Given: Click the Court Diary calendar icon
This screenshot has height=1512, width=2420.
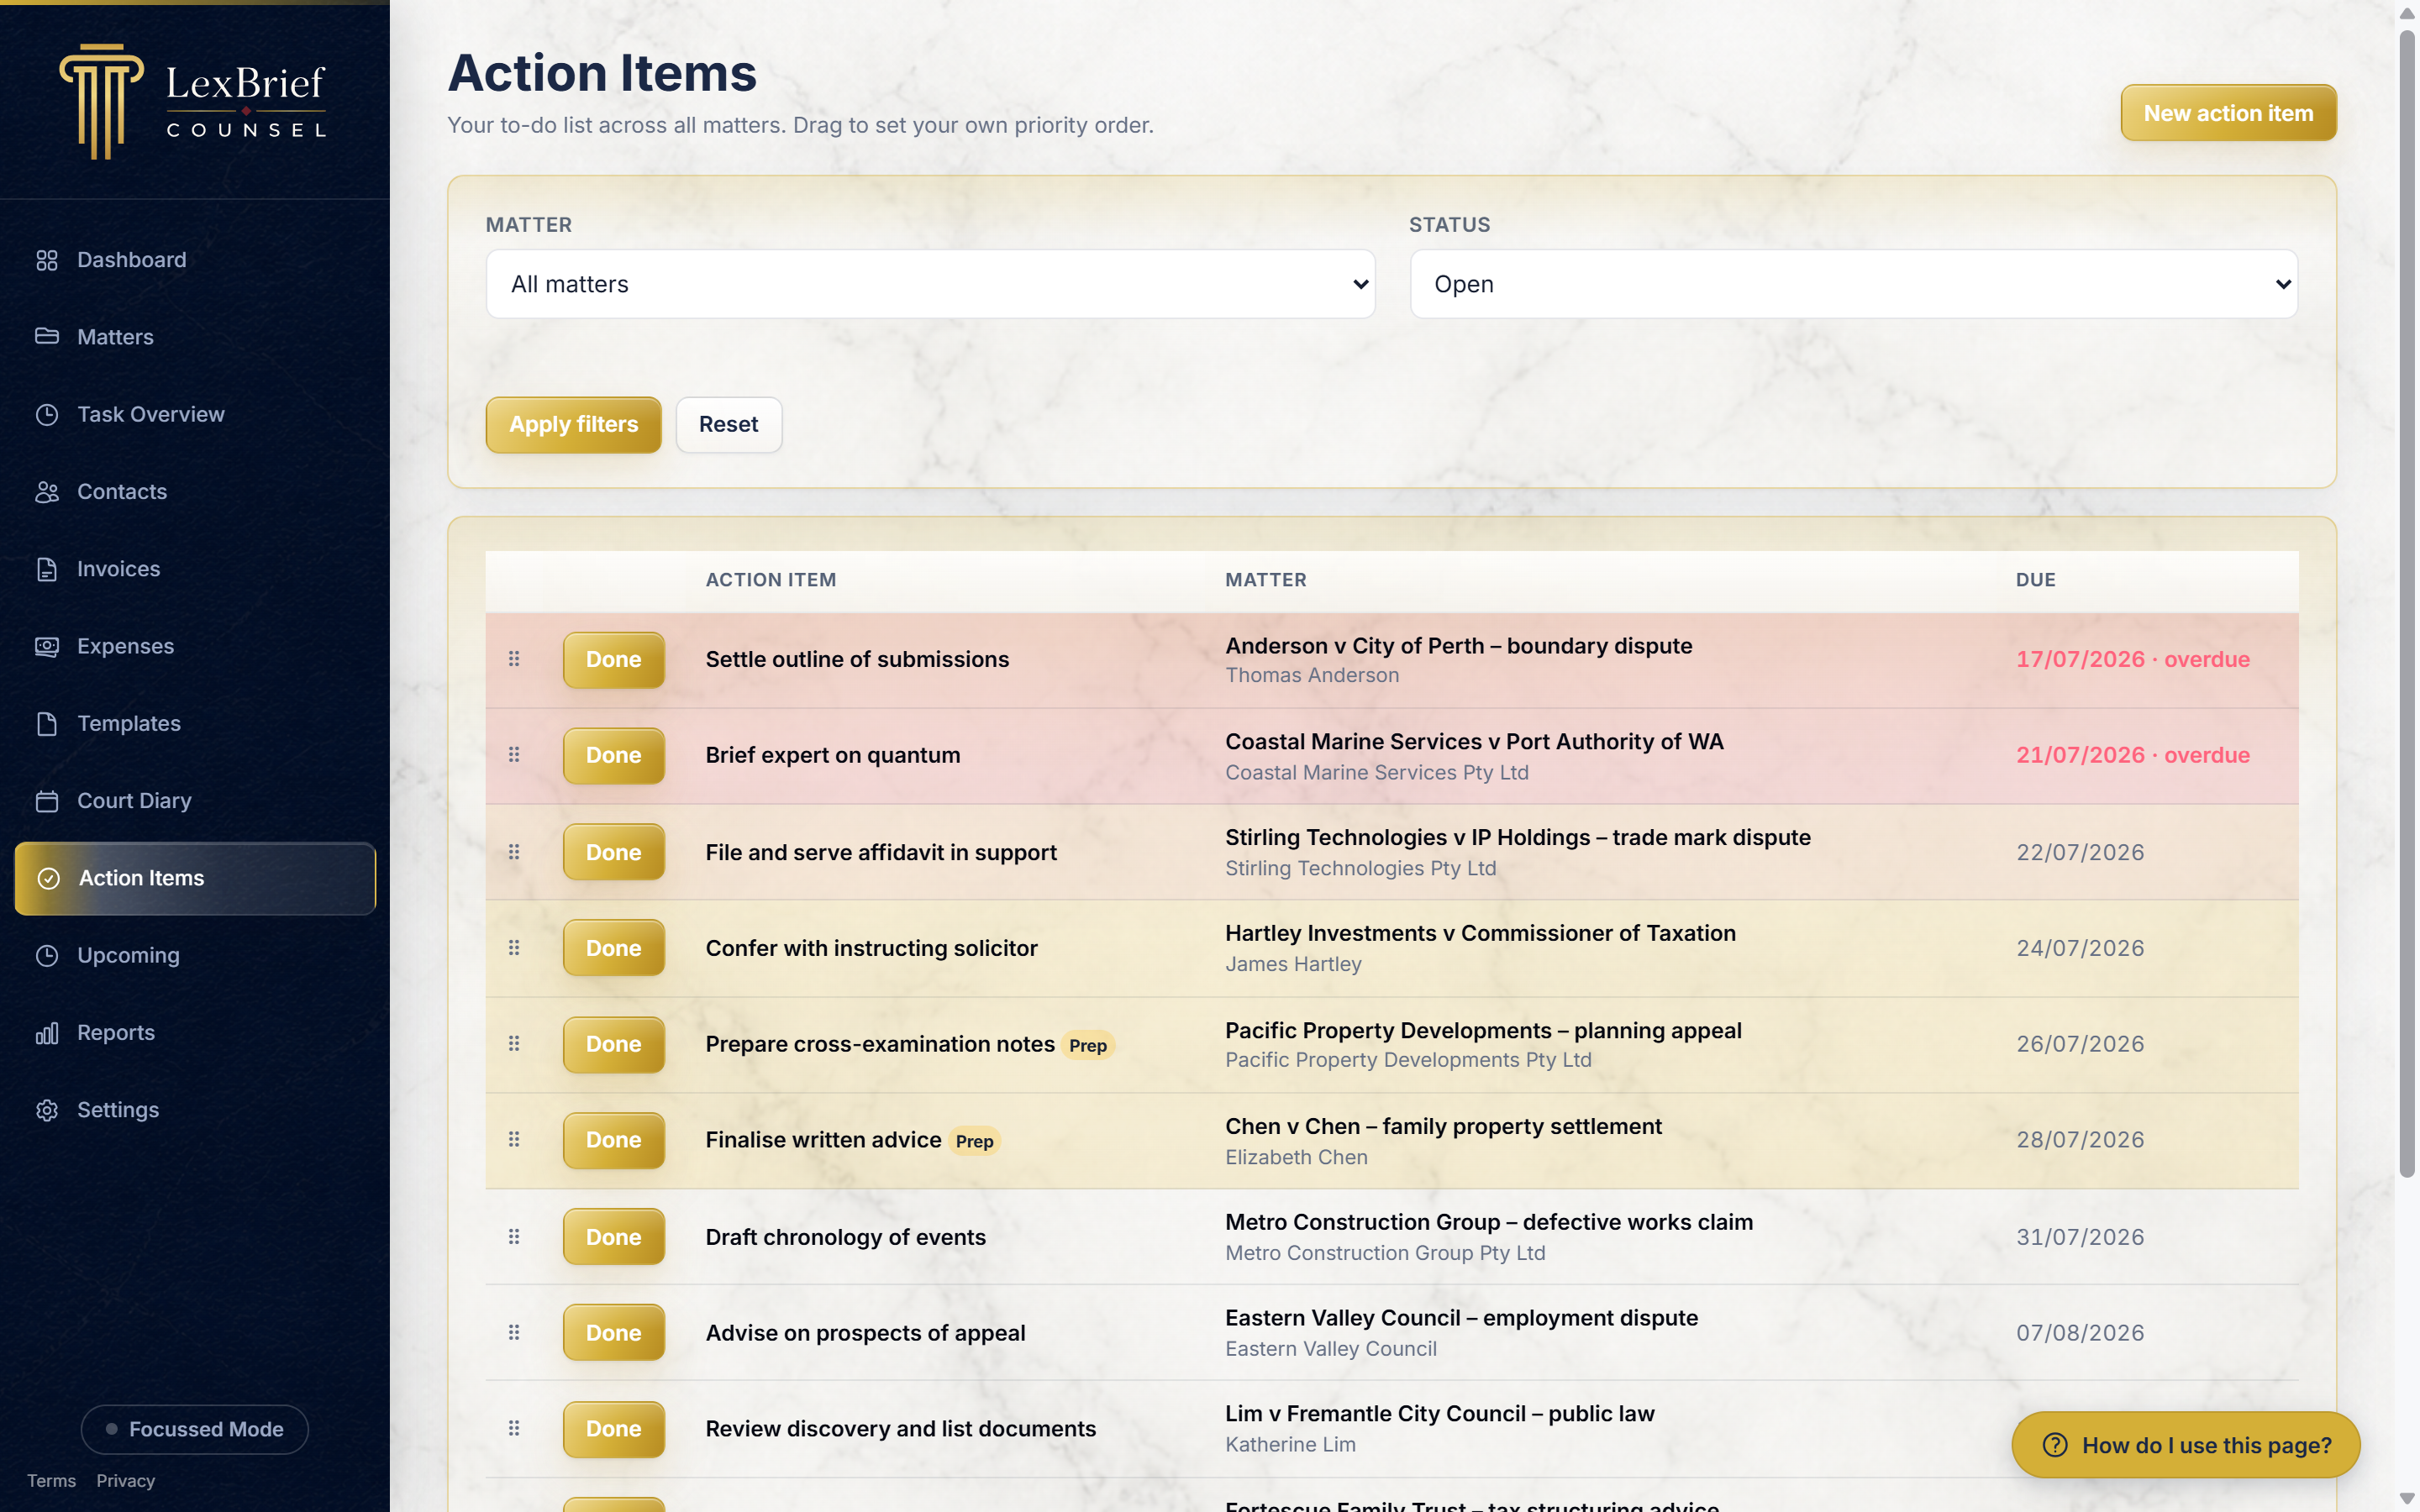Looking at the screenshot, I should tap(47, 801).
